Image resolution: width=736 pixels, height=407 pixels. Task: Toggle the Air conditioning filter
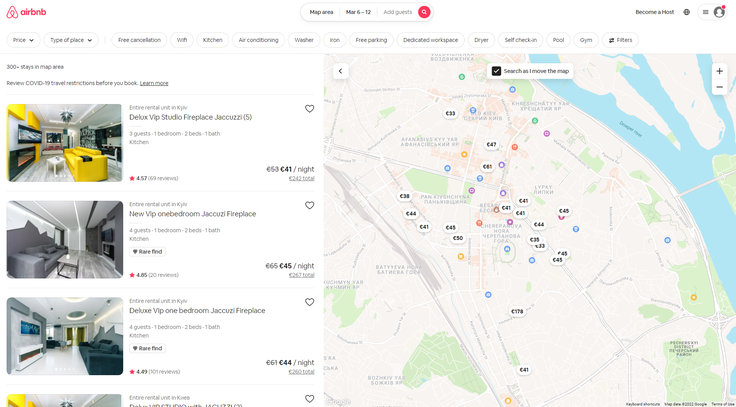coord(258,40)
